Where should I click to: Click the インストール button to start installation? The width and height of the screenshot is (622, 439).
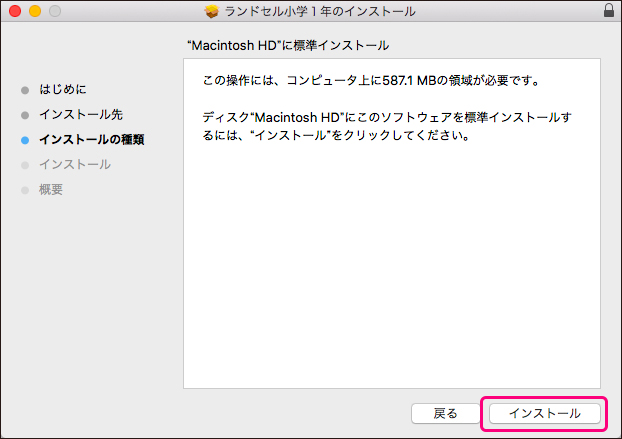(544, 414)
